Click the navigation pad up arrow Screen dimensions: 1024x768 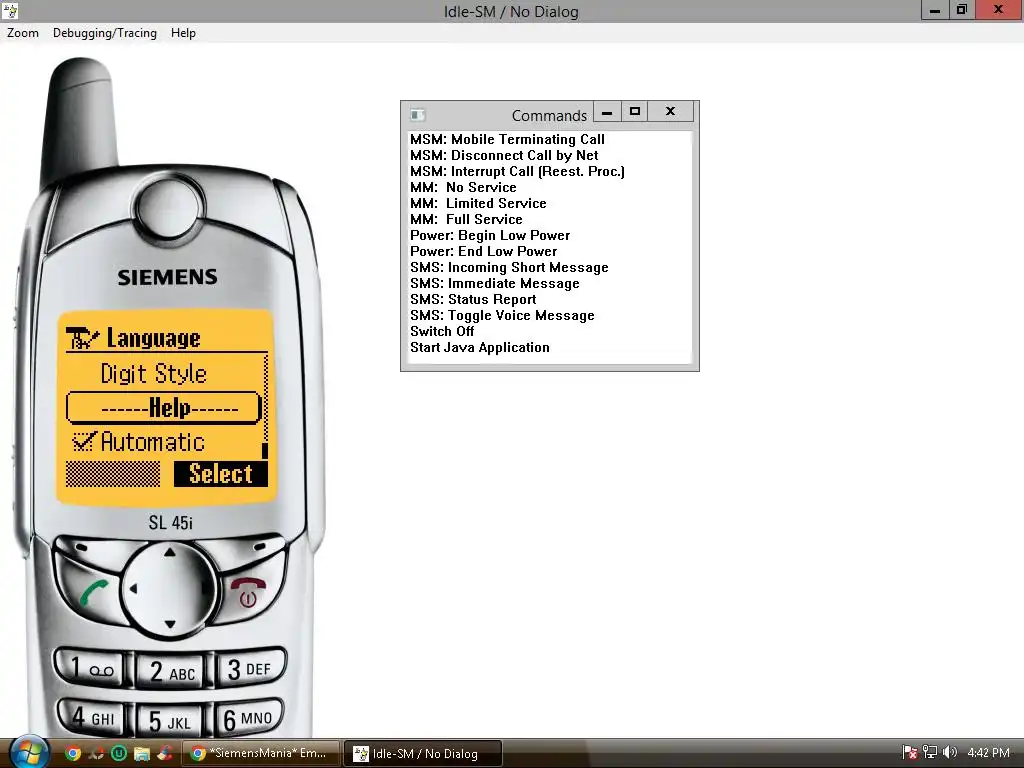click(x=170, y=553)
